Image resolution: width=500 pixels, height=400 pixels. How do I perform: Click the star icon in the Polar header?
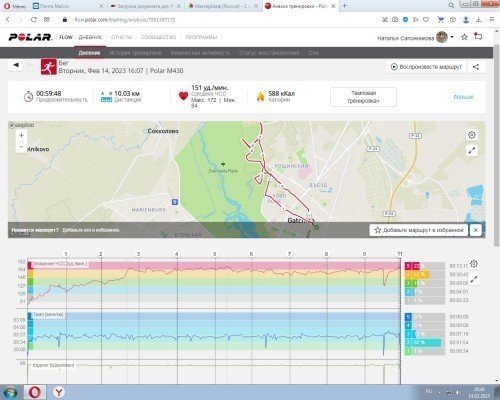(x=464, y=37)
